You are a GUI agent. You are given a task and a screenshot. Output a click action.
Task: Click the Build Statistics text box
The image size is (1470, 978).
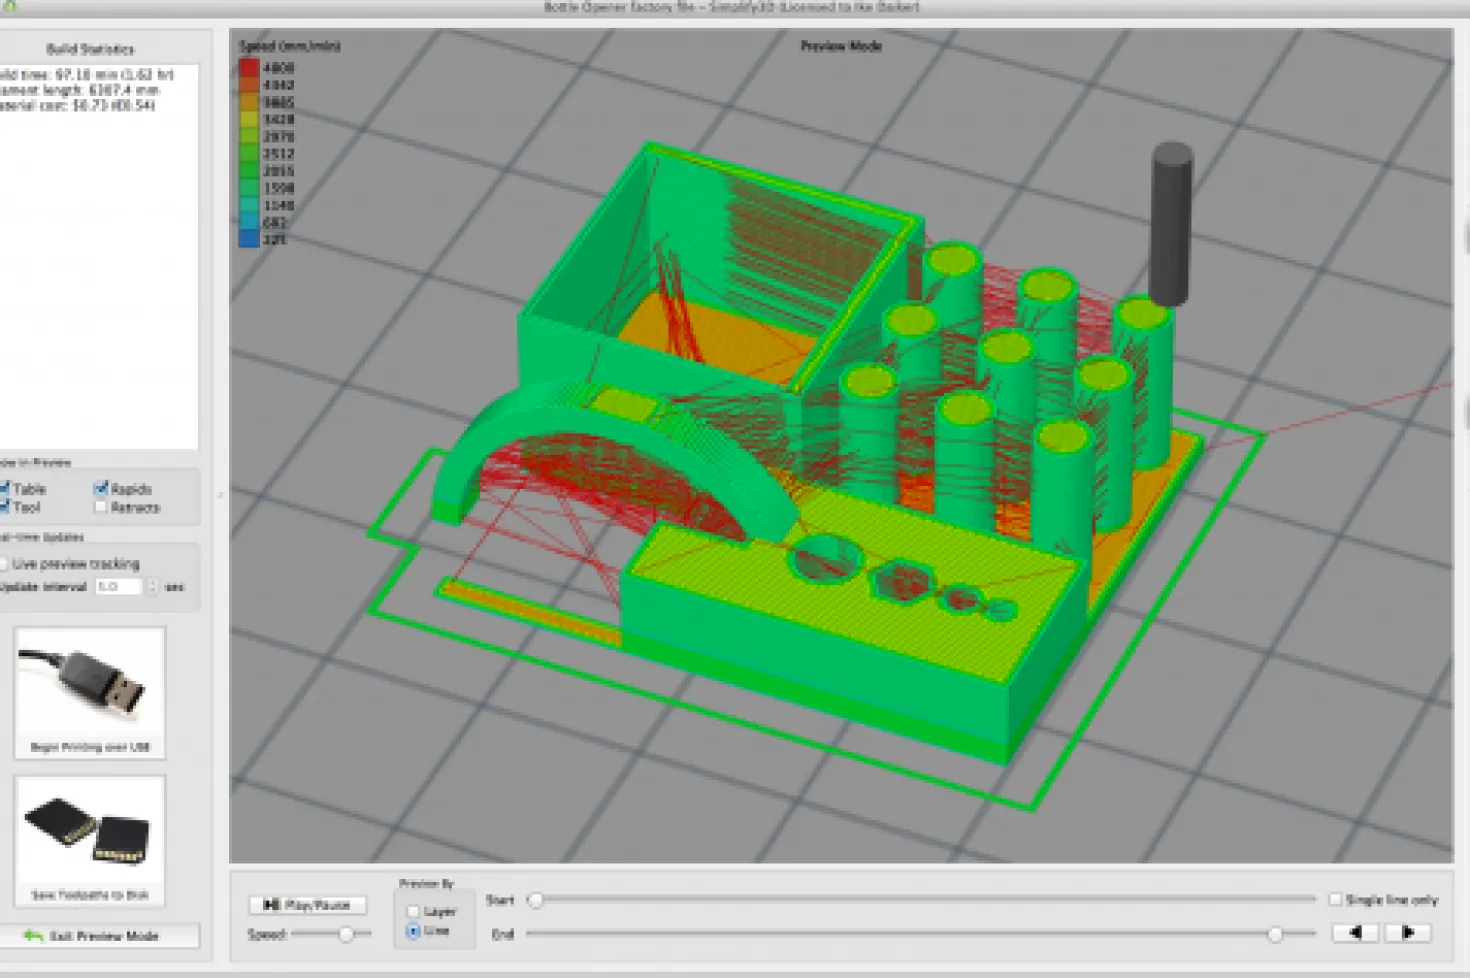point(97,257)
